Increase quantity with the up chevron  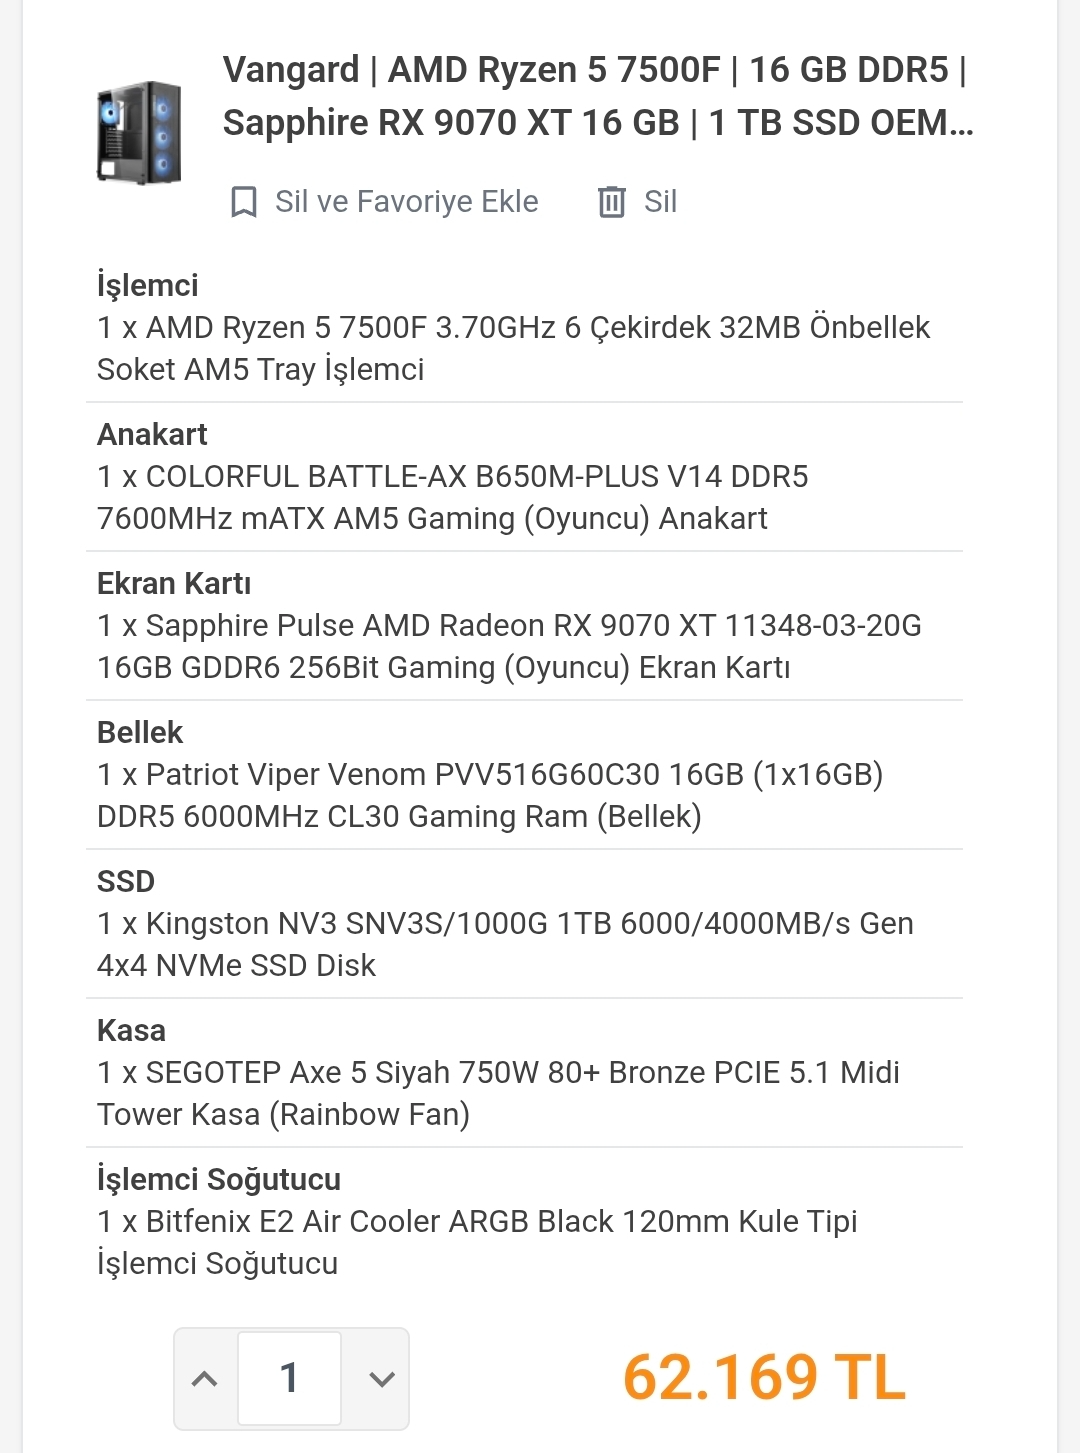205,1378
